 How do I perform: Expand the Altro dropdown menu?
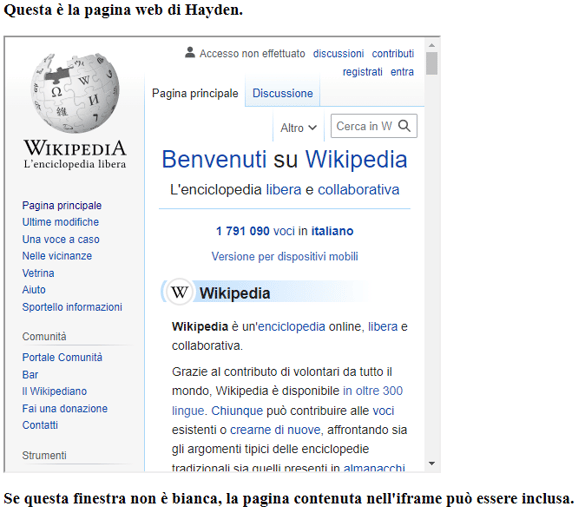[298, 128]
